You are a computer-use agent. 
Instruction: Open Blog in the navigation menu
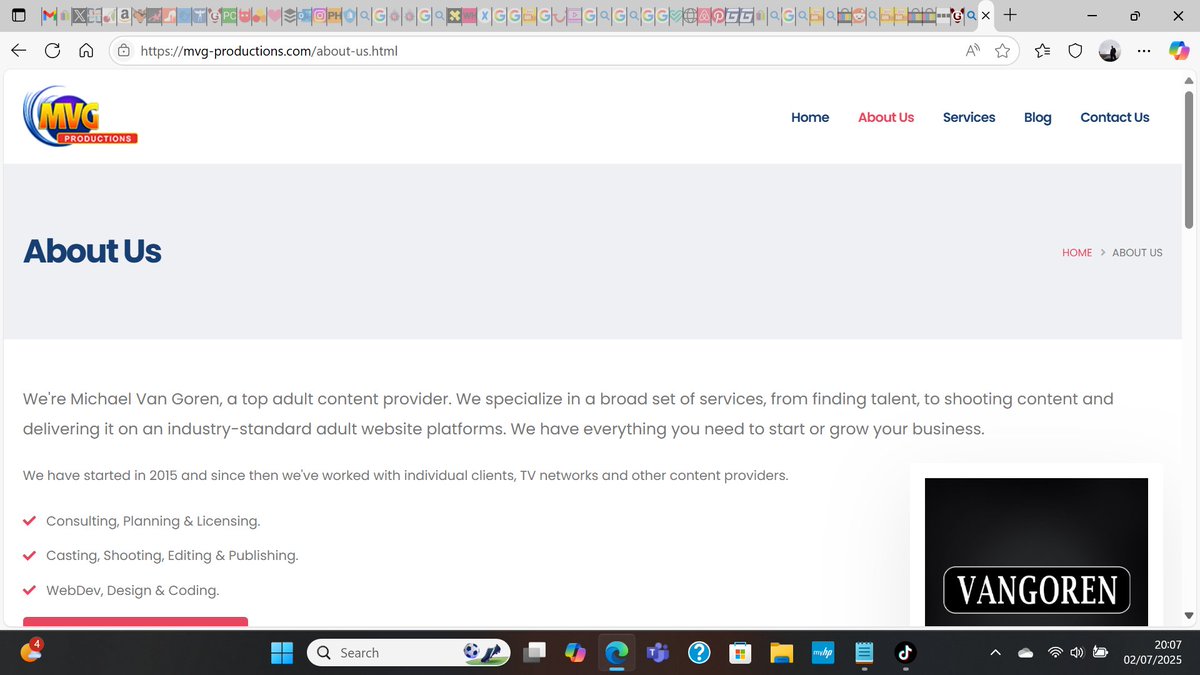1038,117
